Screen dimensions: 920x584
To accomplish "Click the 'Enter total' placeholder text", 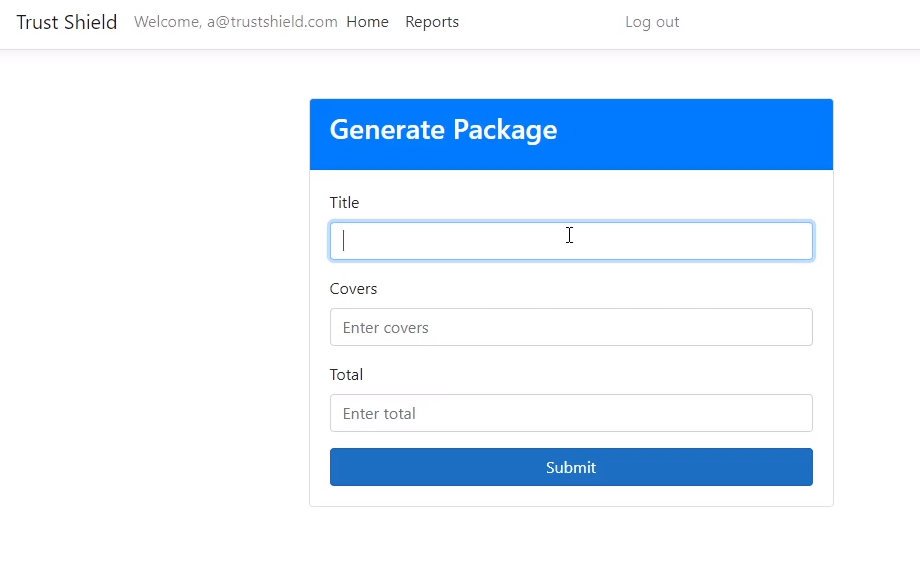I will [379, 414].
